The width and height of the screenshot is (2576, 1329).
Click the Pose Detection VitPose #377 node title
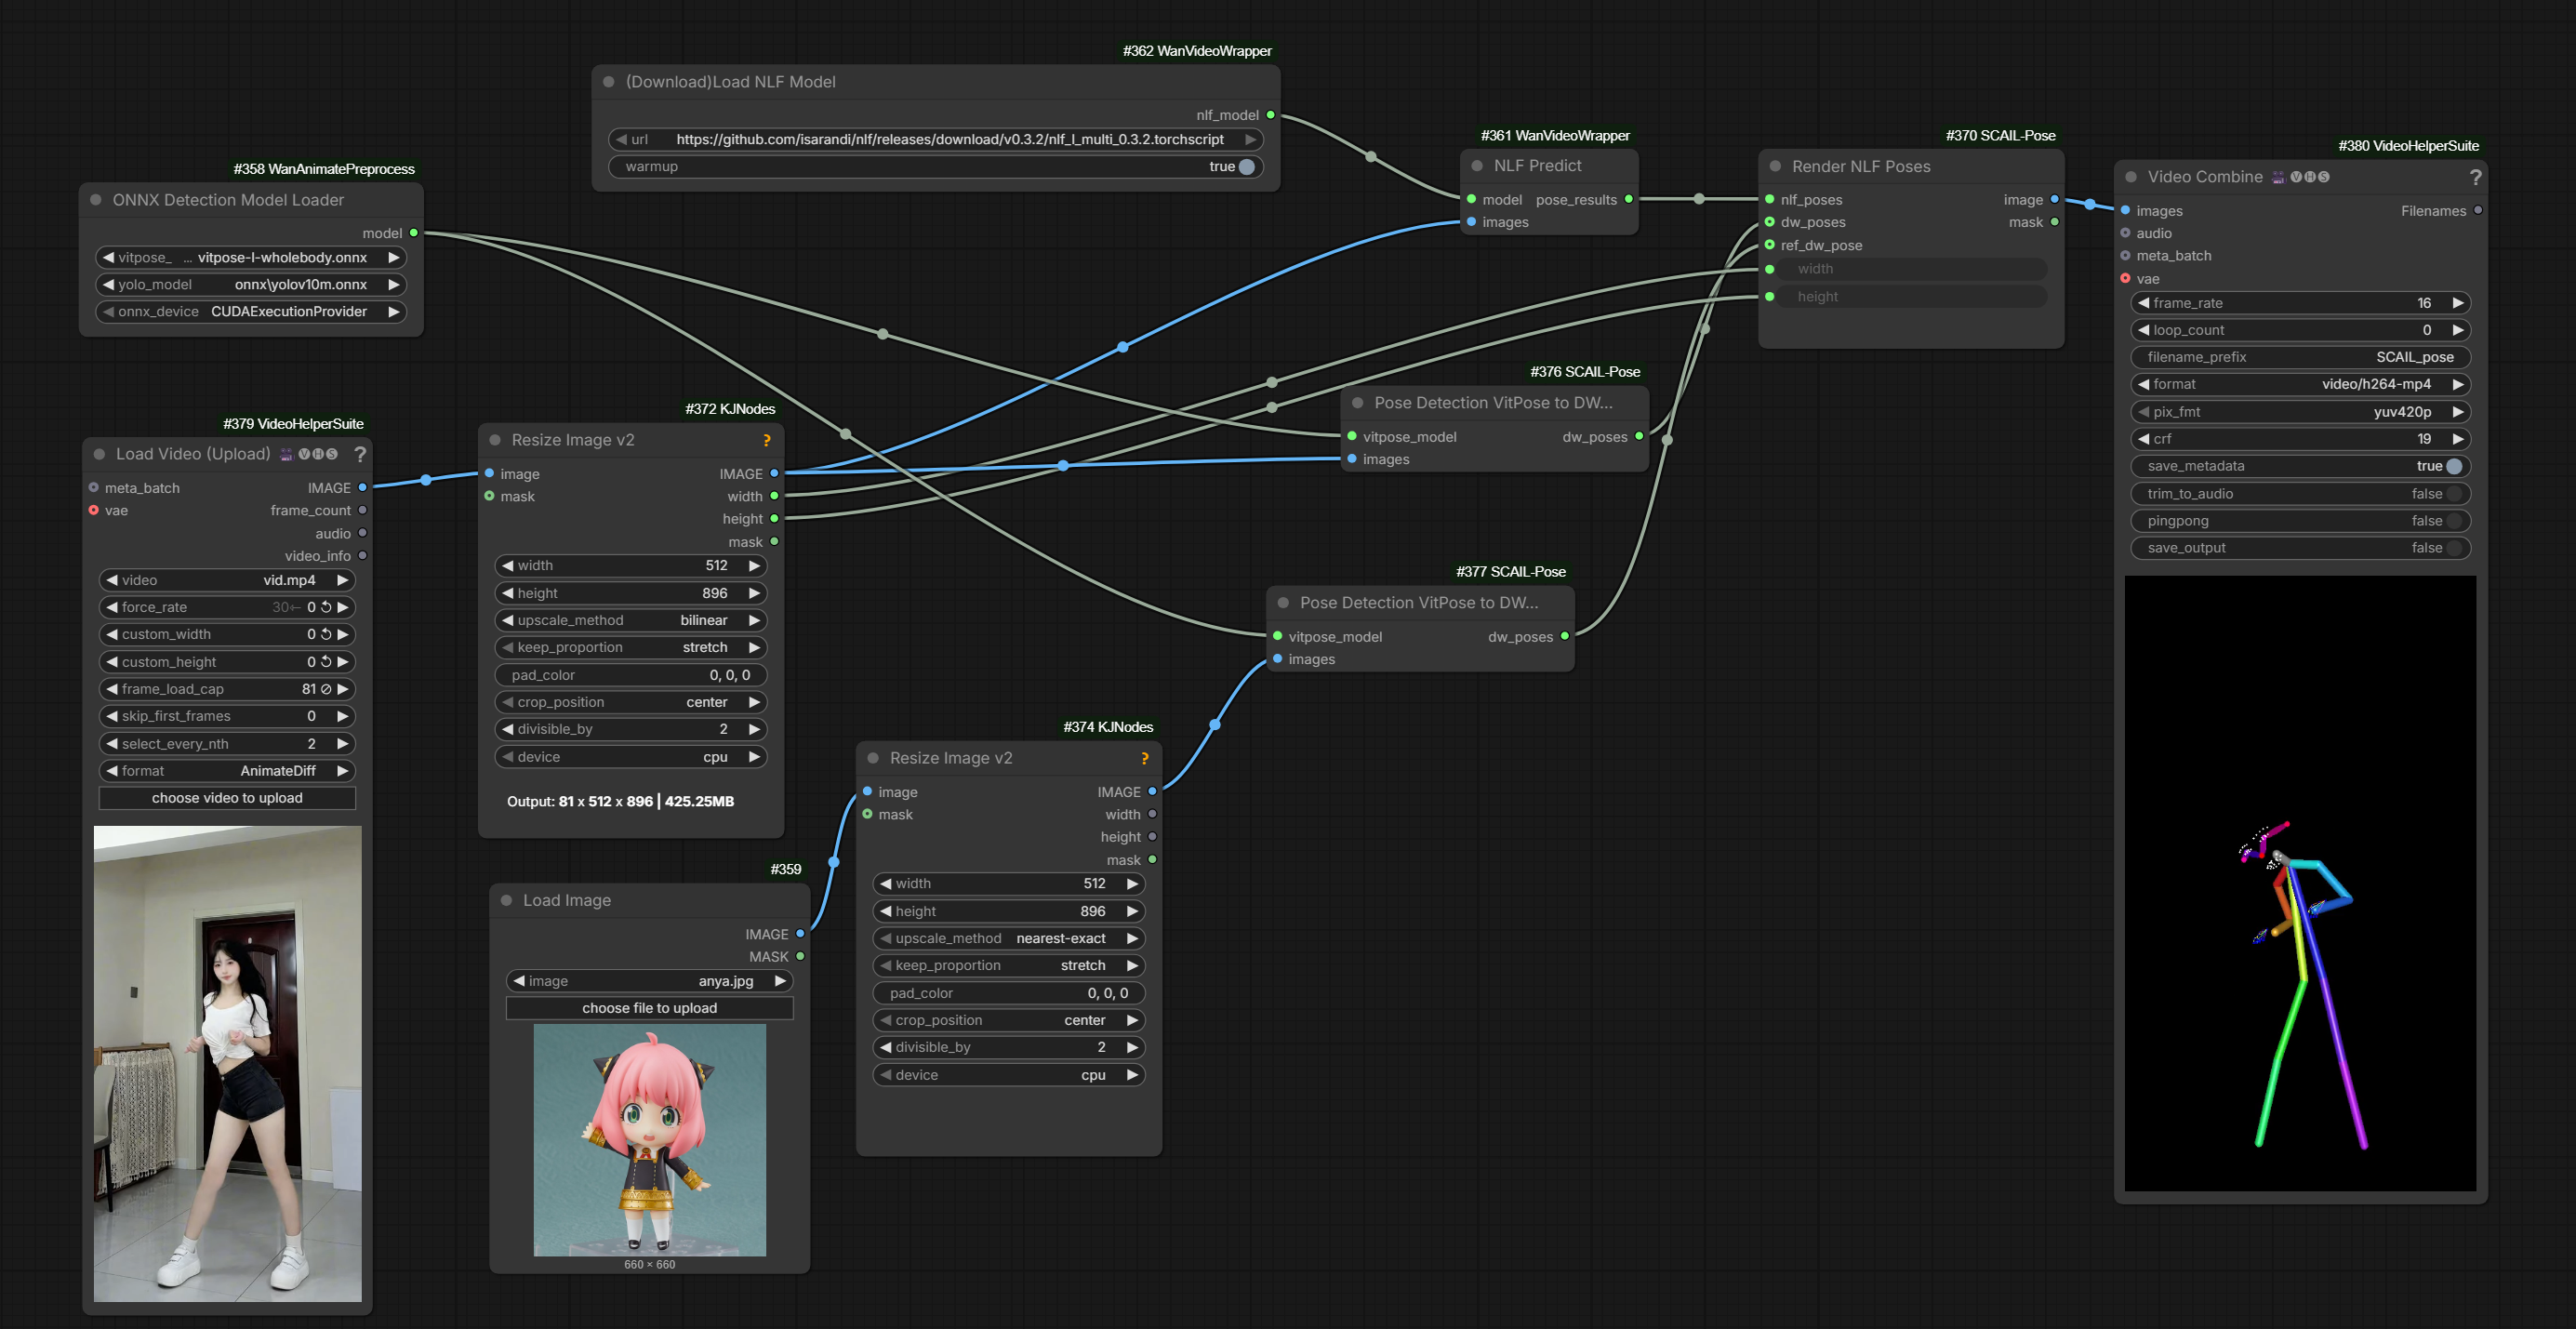click(1418, 603)
